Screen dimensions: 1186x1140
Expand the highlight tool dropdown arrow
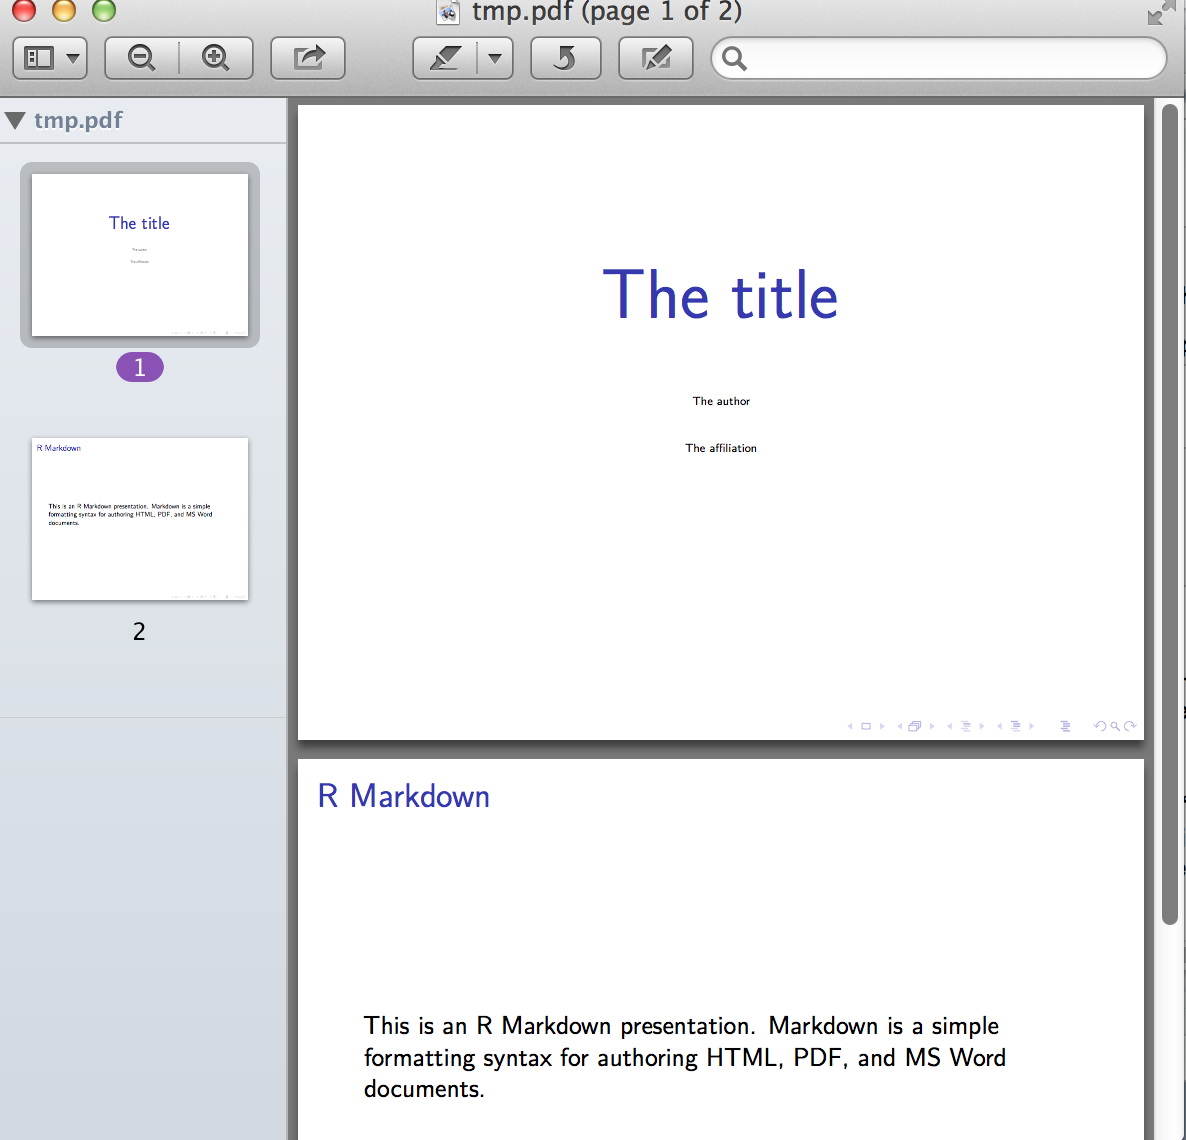(x=495, y=58)
